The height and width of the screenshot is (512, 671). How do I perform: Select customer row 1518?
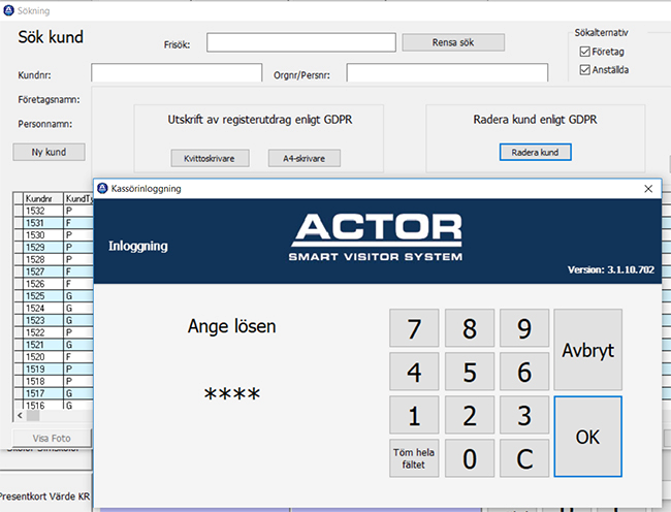pos(53,381)
